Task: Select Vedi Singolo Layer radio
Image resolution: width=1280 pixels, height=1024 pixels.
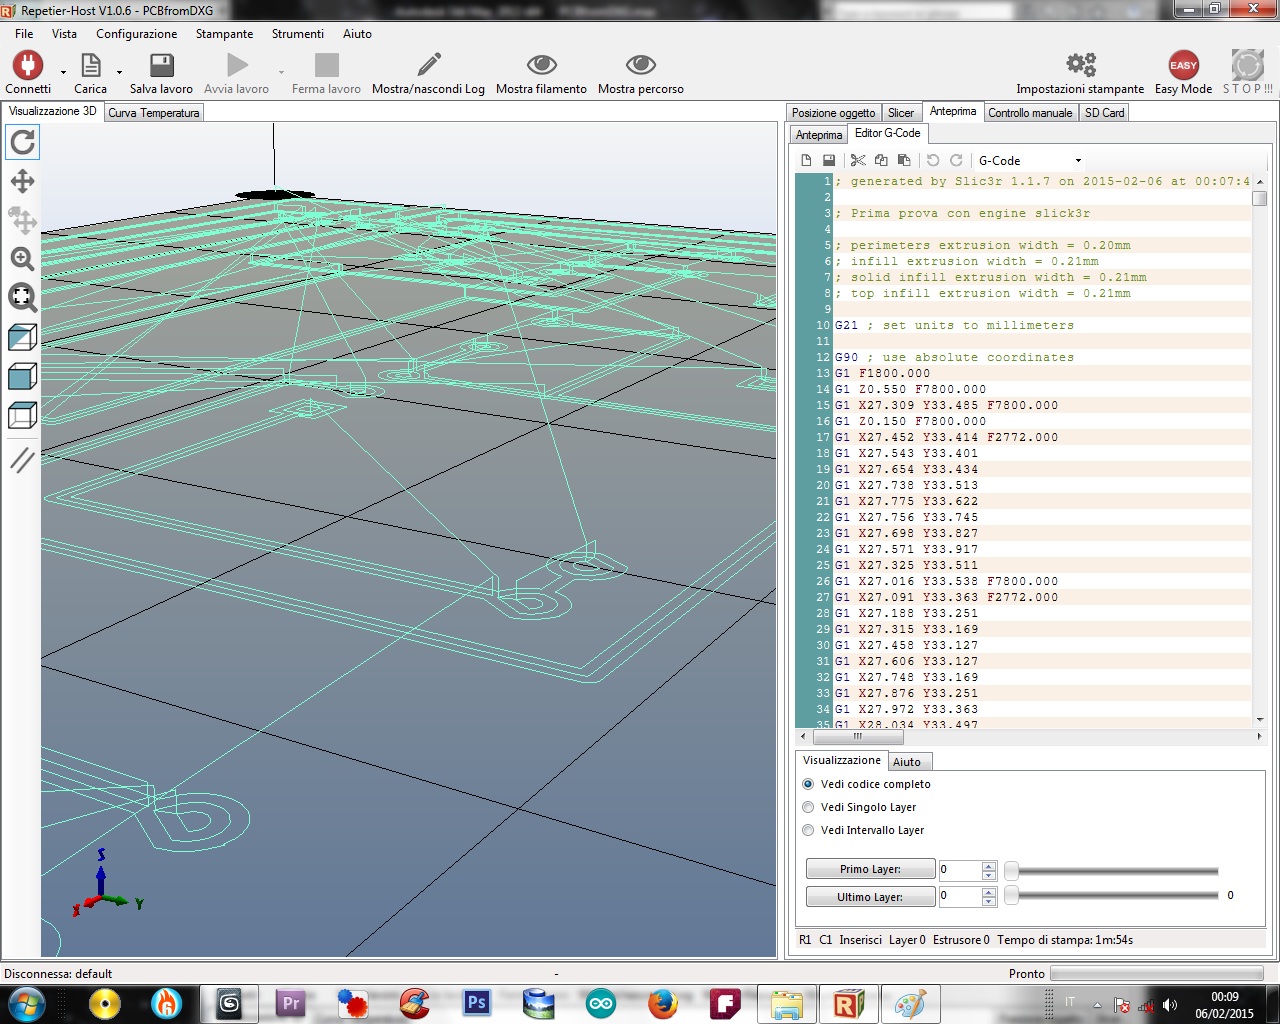Action: tap(808, 807)
